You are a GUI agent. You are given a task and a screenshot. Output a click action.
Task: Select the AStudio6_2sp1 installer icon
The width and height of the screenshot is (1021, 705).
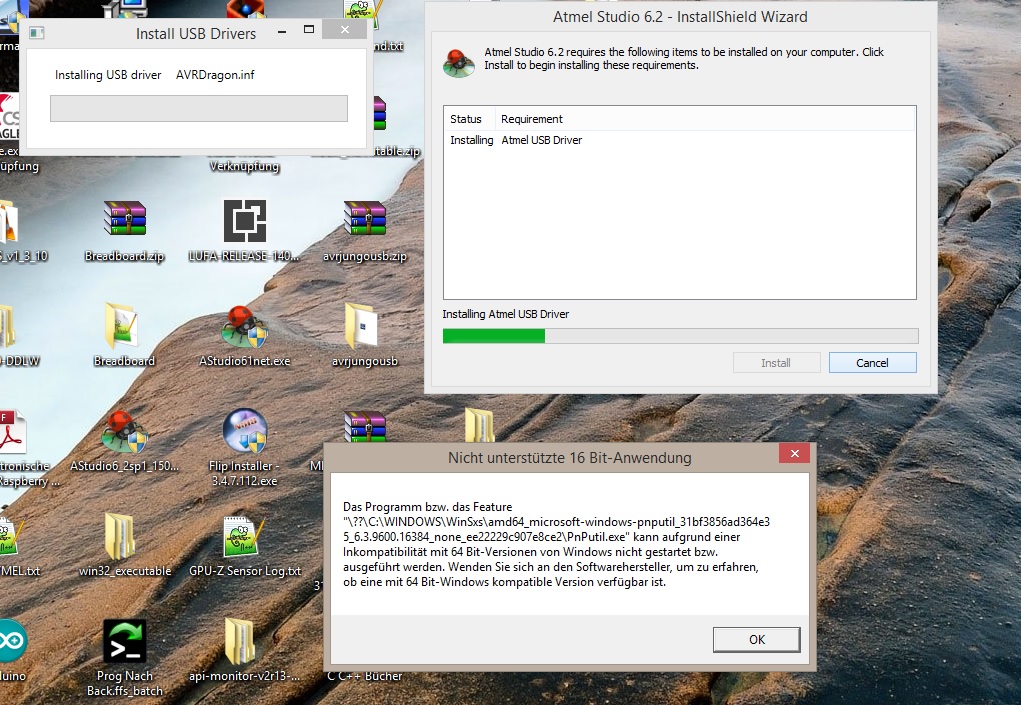[124, 432]
